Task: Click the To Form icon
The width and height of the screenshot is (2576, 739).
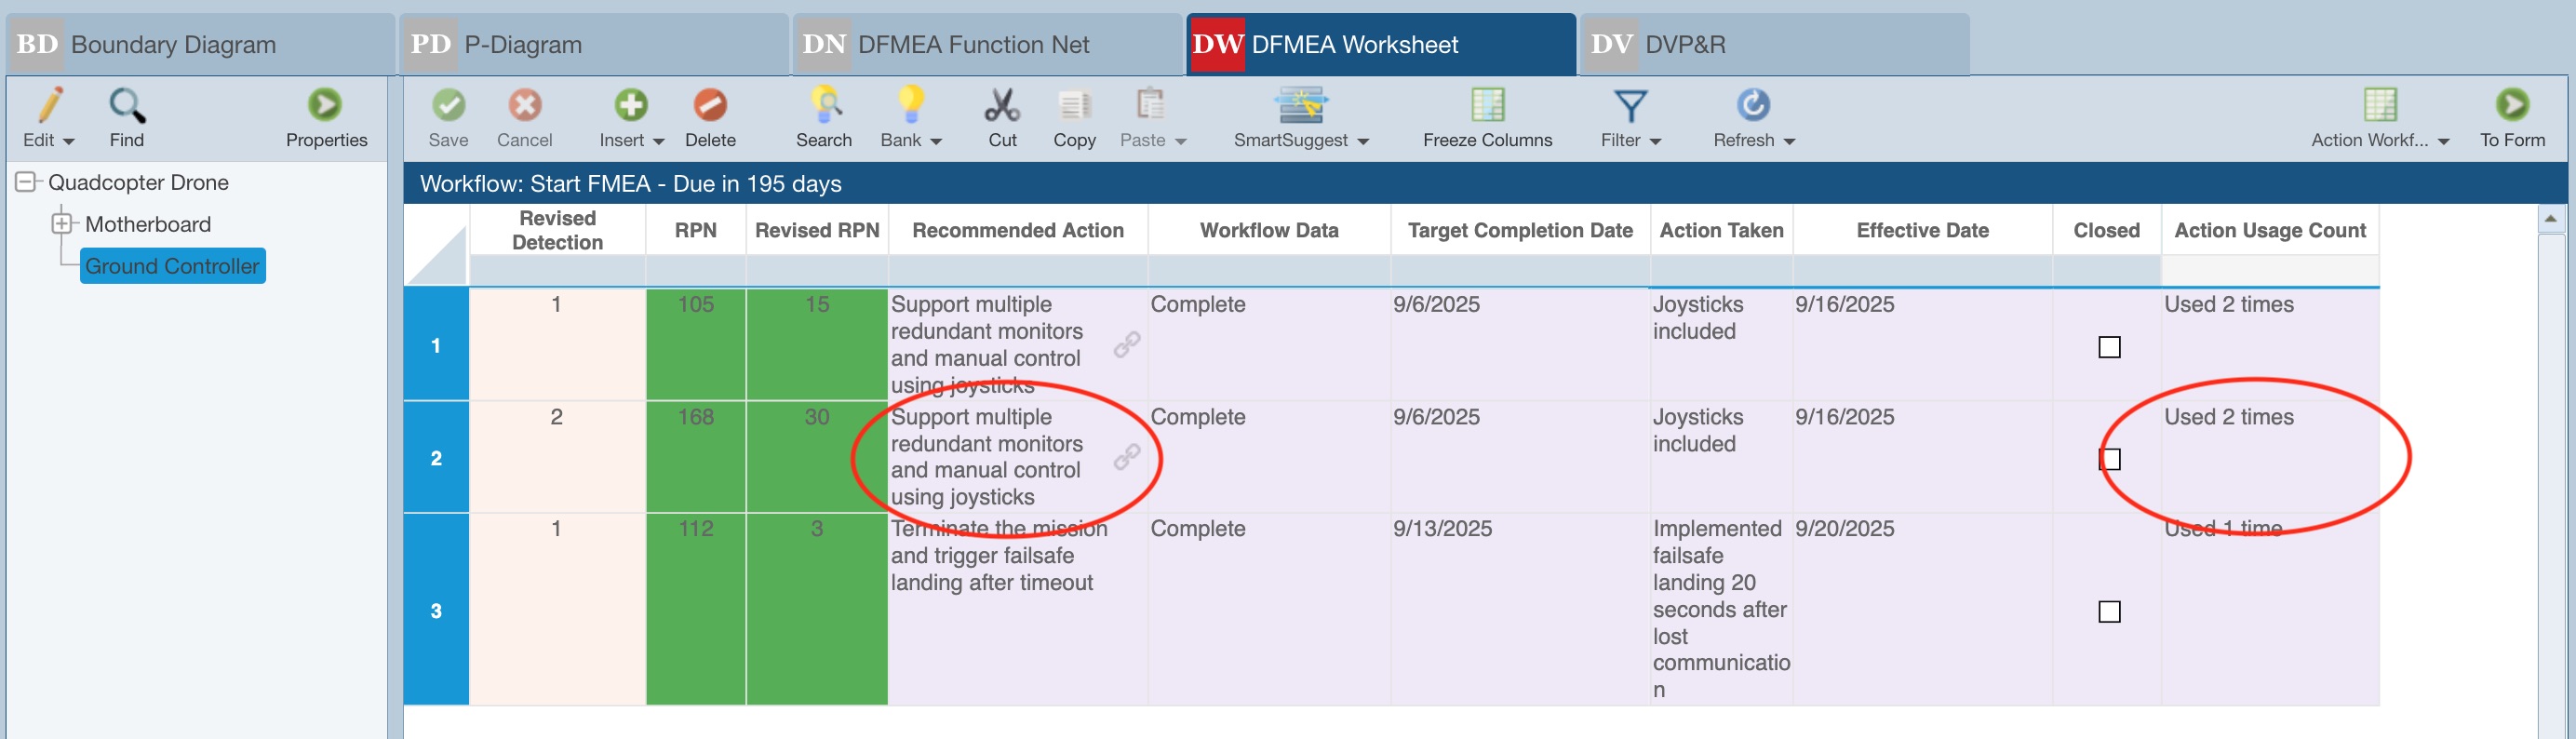Action: pos(2511,106)
